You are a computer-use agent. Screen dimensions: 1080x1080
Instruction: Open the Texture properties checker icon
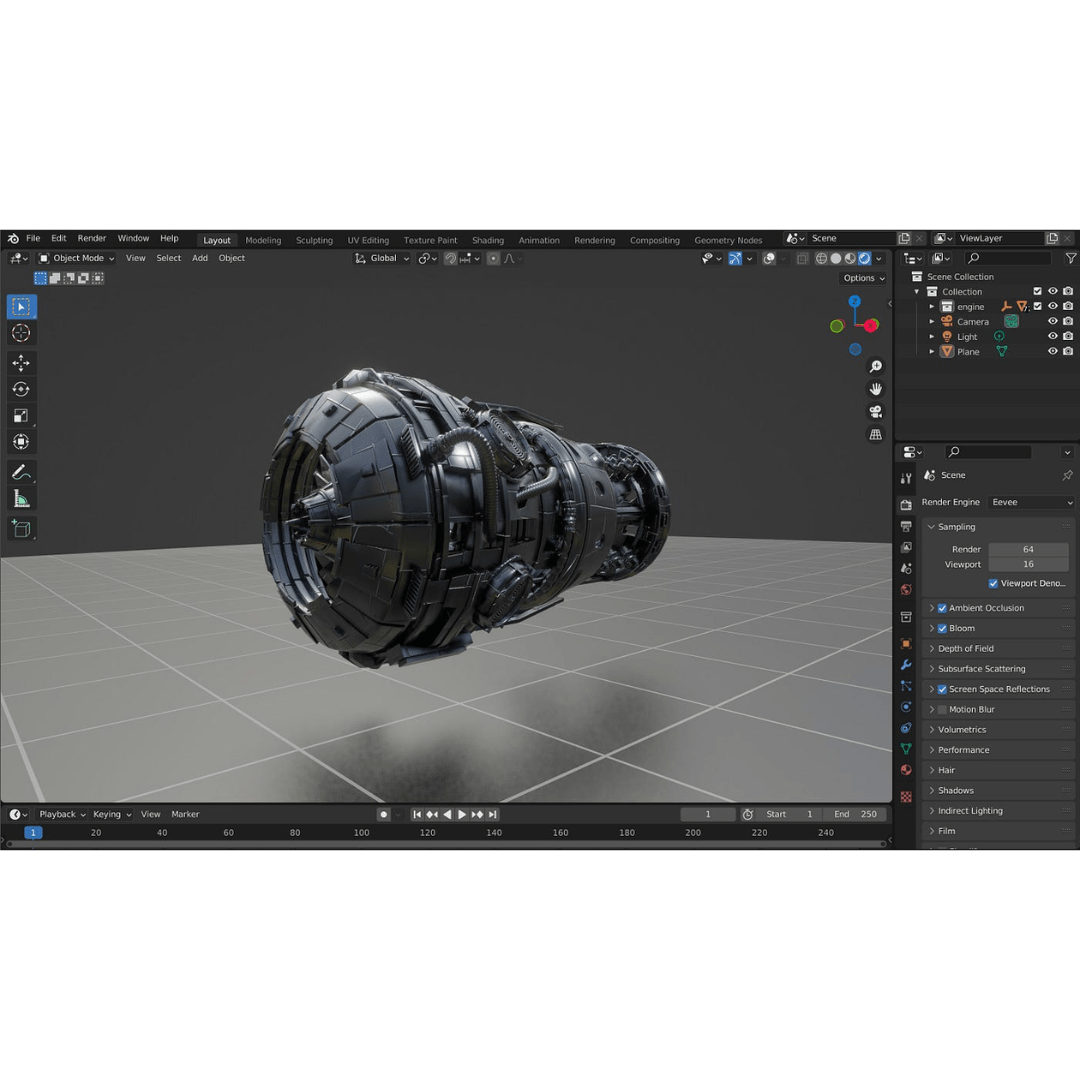[906, 797]
